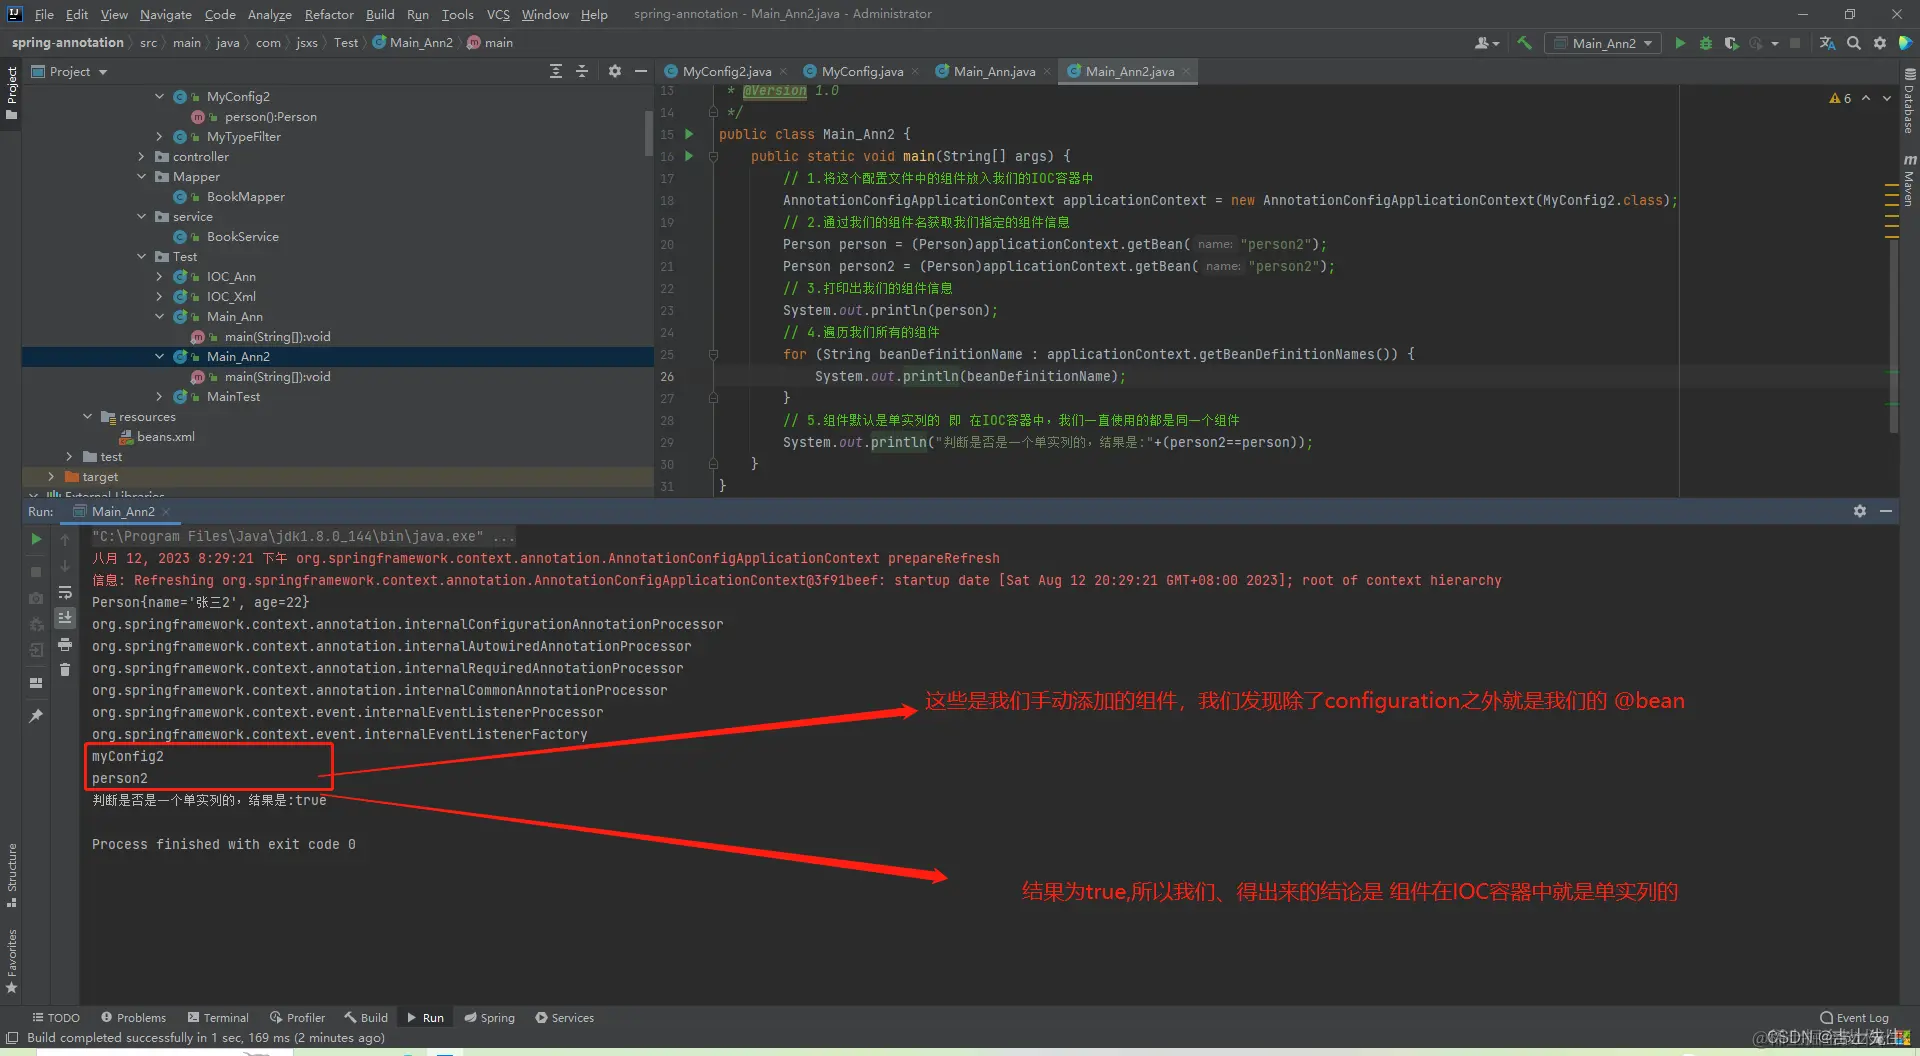This screenshot has height=1056, width=1920.
Task: Collapse the Mapper folder
Action: point(141,177)
